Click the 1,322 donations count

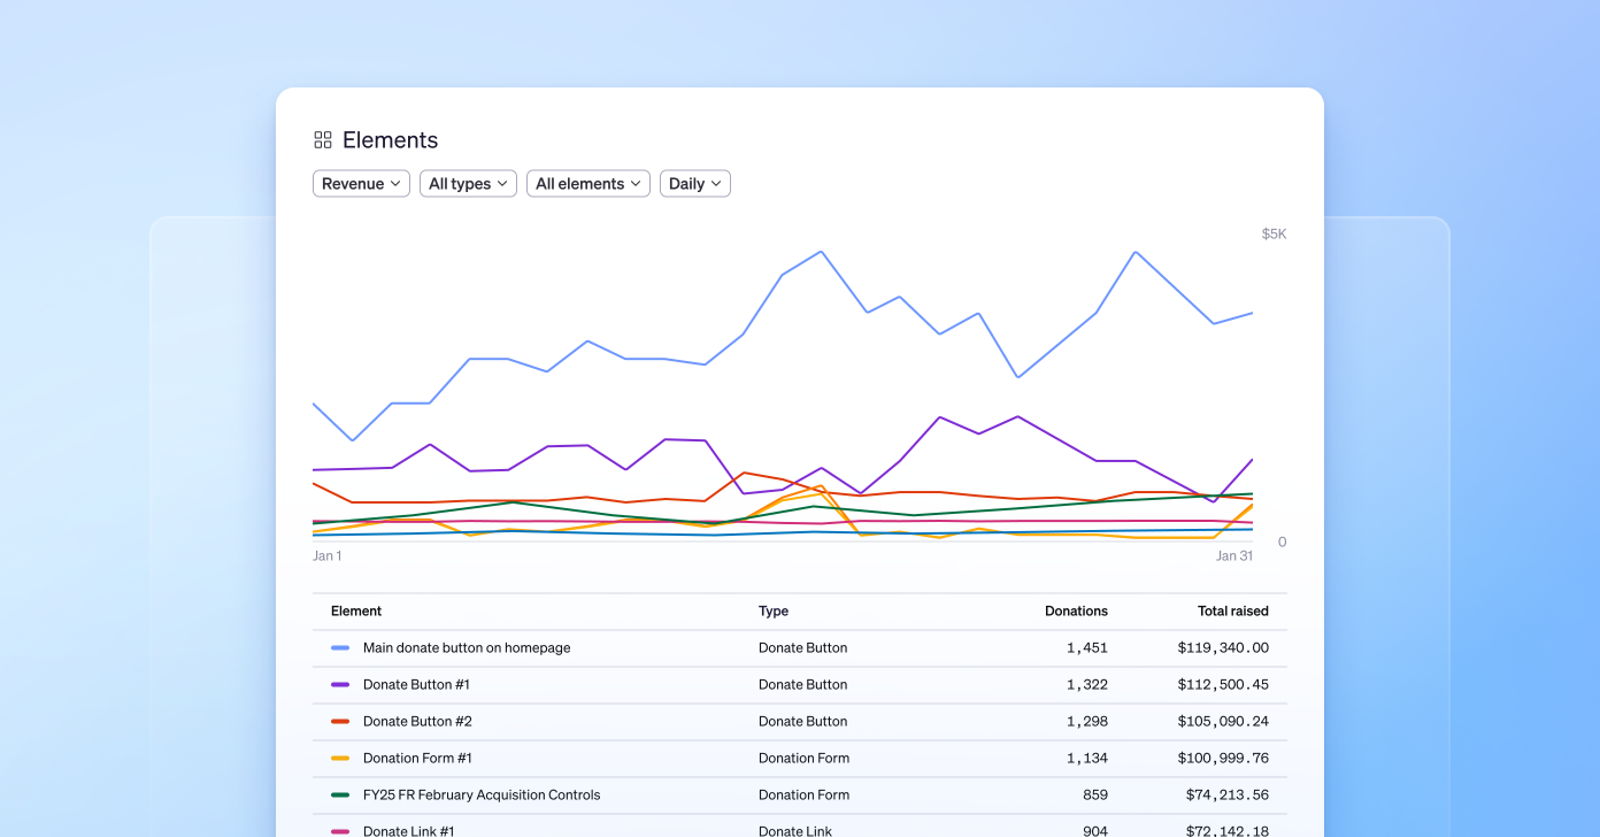click(x=1087, y=685)
